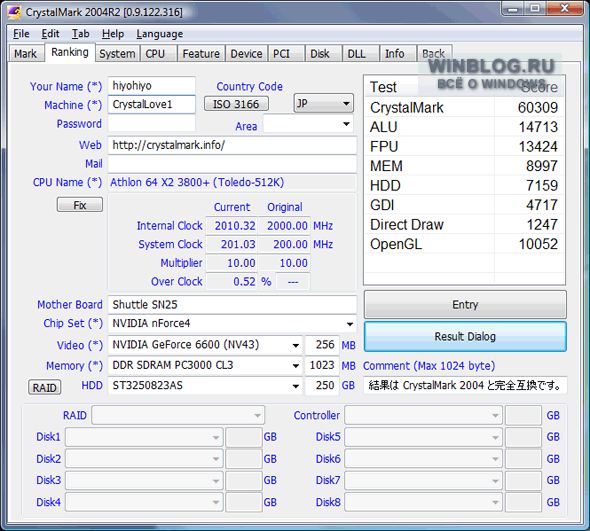The height and width of the screenshot is (531, 590).
Task: Switch to the Mark tab
Action: (26, 53)
